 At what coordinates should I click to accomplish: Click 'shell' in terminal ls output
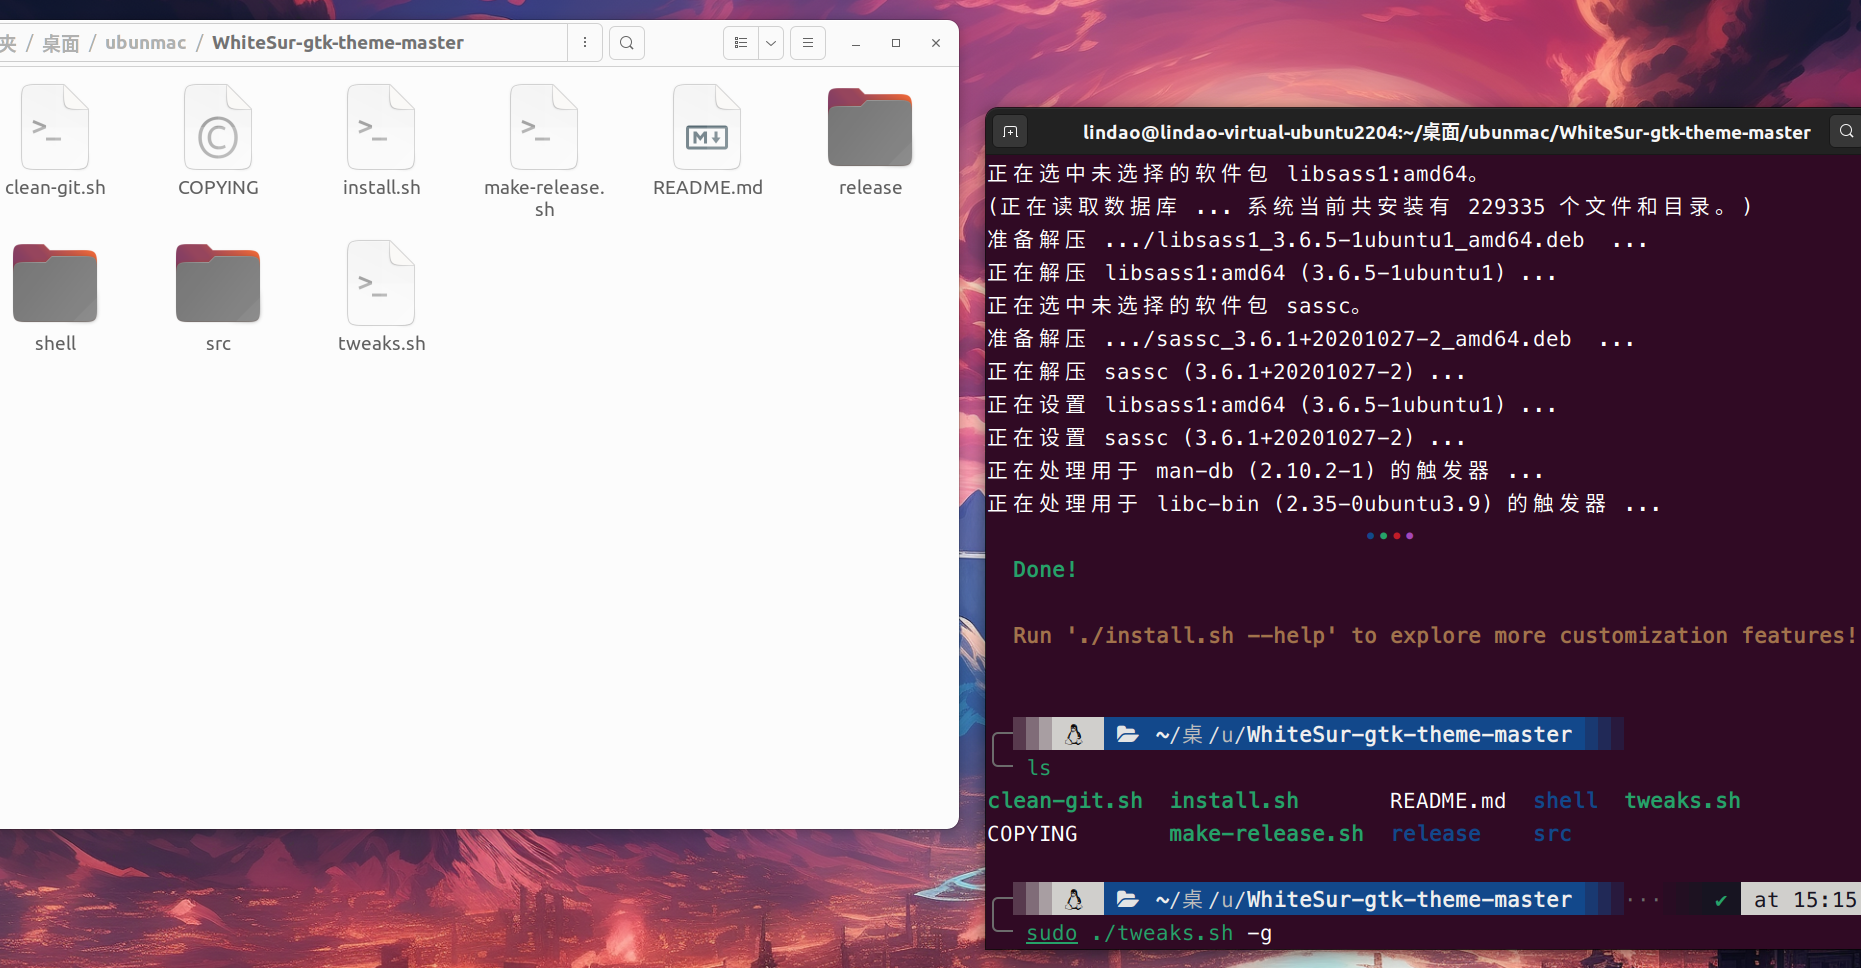click(x=1565, y=801)
